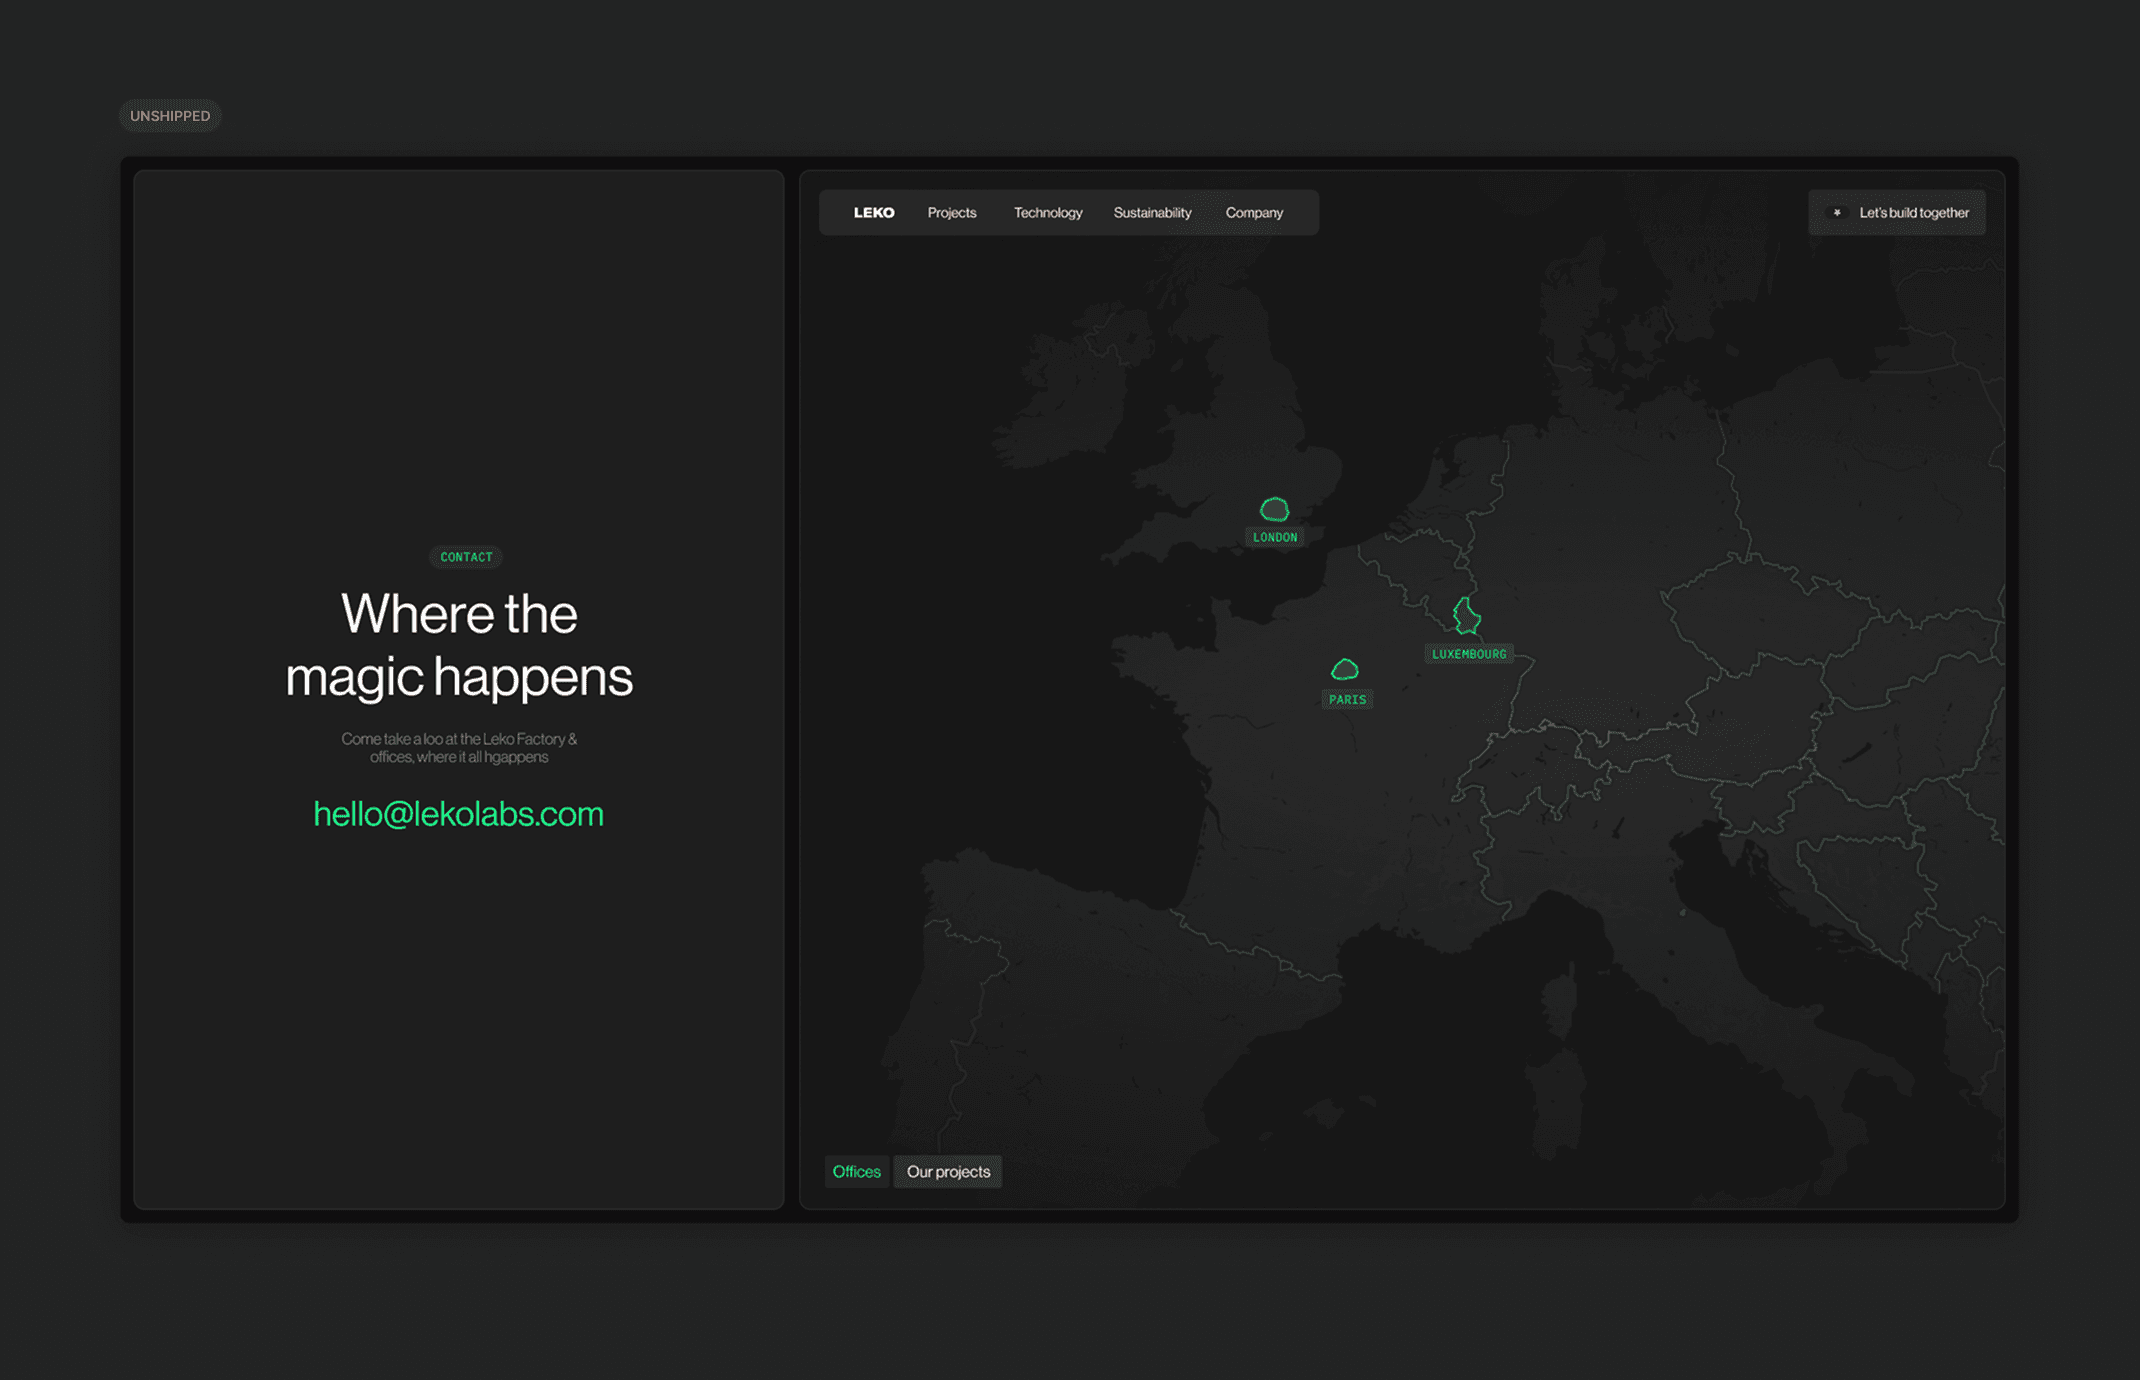The width and height of the screenshot is (2140, 1380).
Task: Select the LONDON map label
Action: coord(1275,537)
